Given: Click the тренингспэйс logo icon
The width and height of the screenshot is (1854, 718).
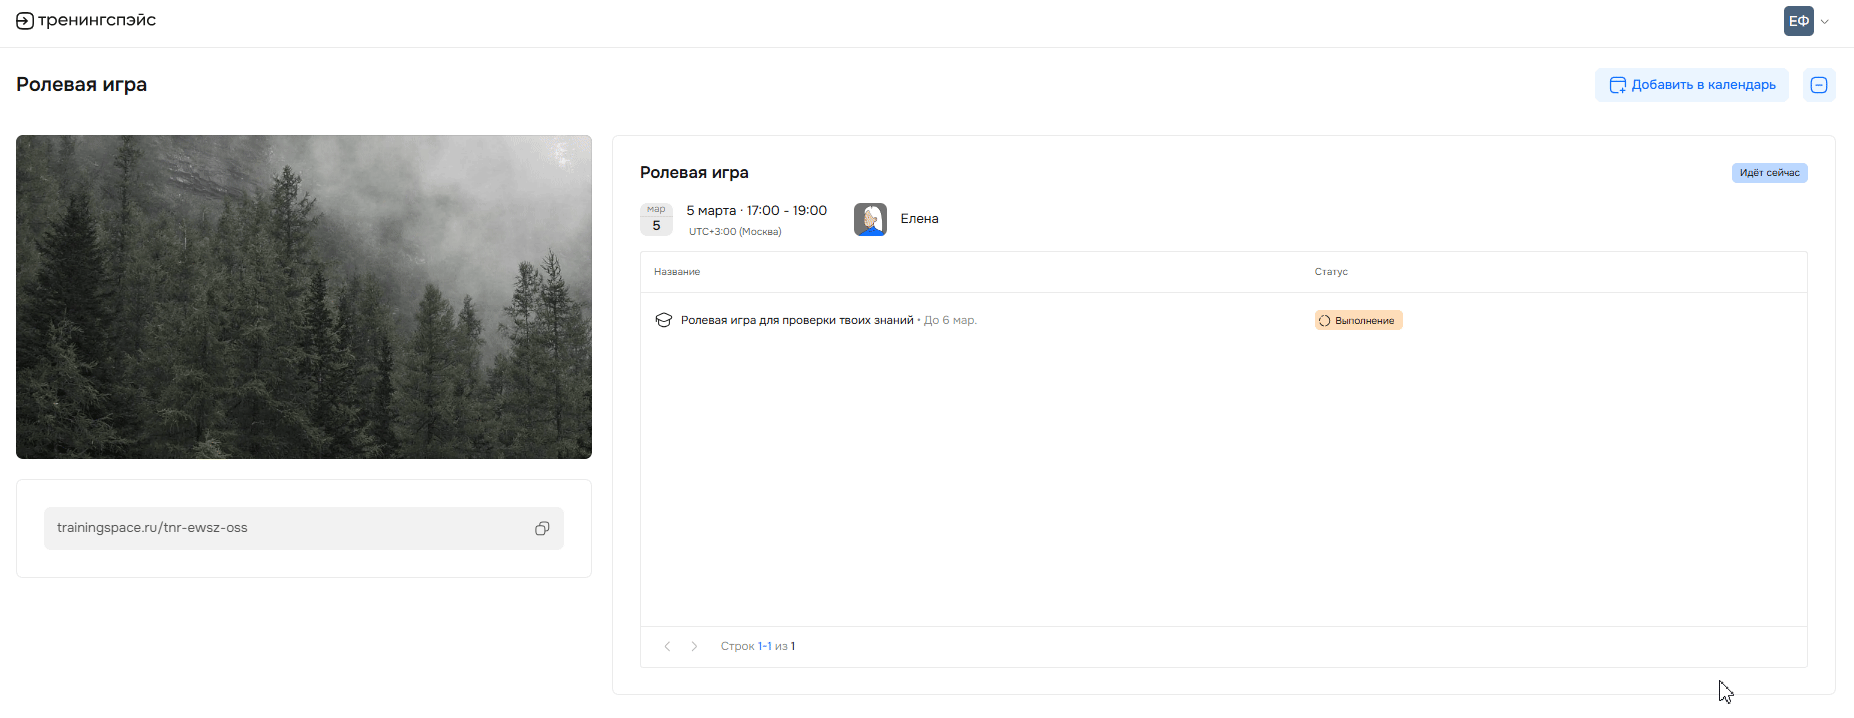Looking at the screenshot, I should 25,21.
